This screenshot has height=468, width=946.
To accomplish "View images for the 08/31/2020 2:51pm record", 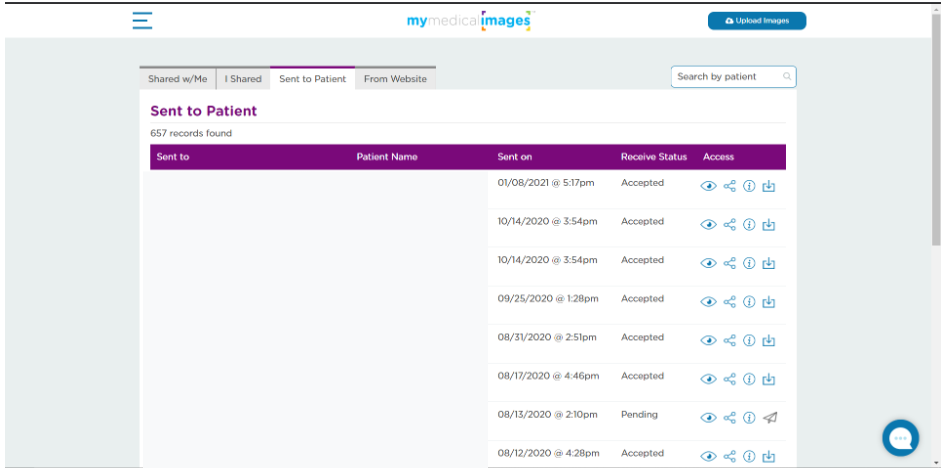I will click(x=708, y=341).
